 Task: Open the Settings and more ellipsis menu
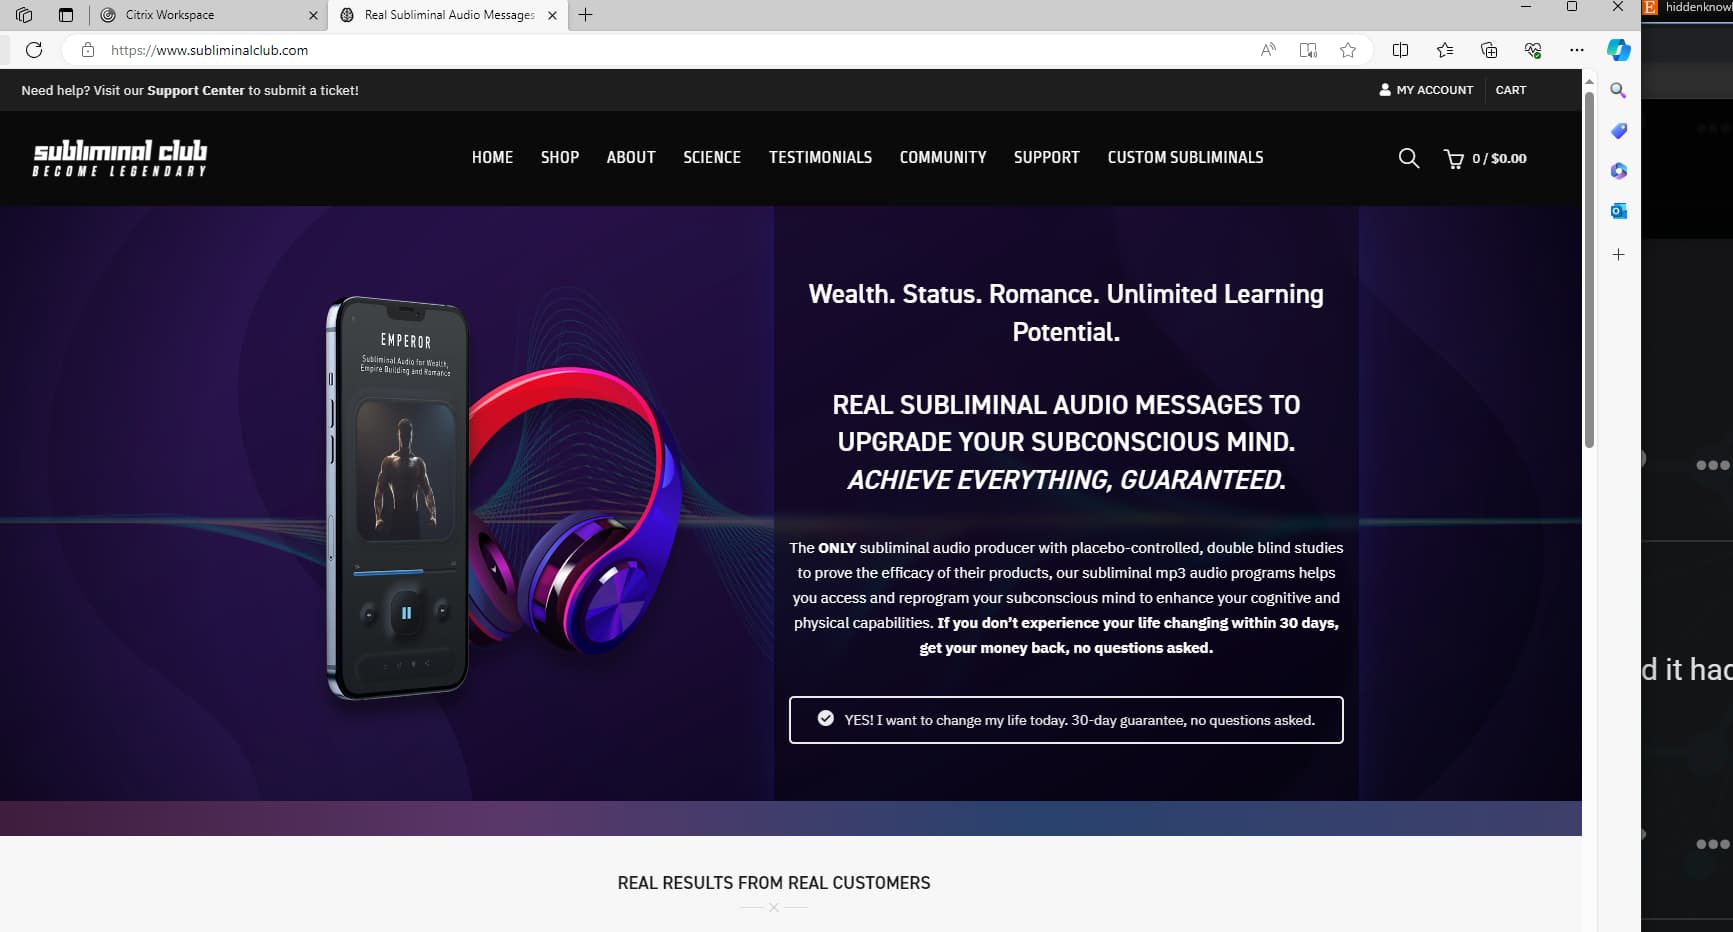[1577, 50]
